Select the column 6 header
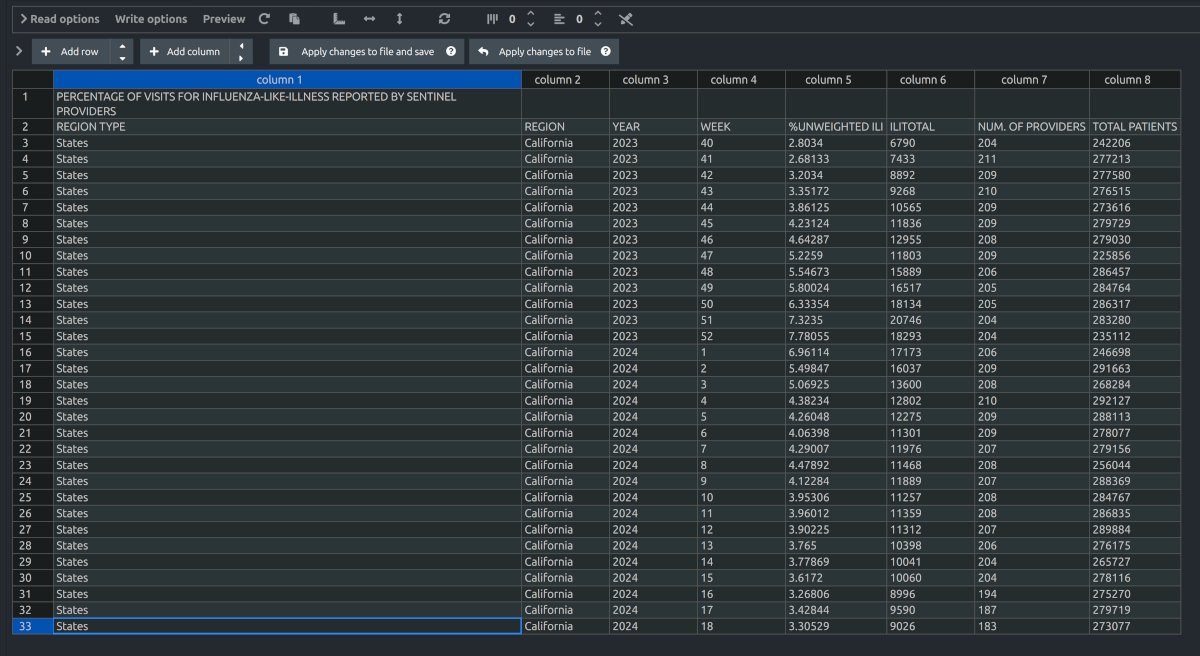The height and width of the screenshot is (656, 1200). [x=931, y=79]
